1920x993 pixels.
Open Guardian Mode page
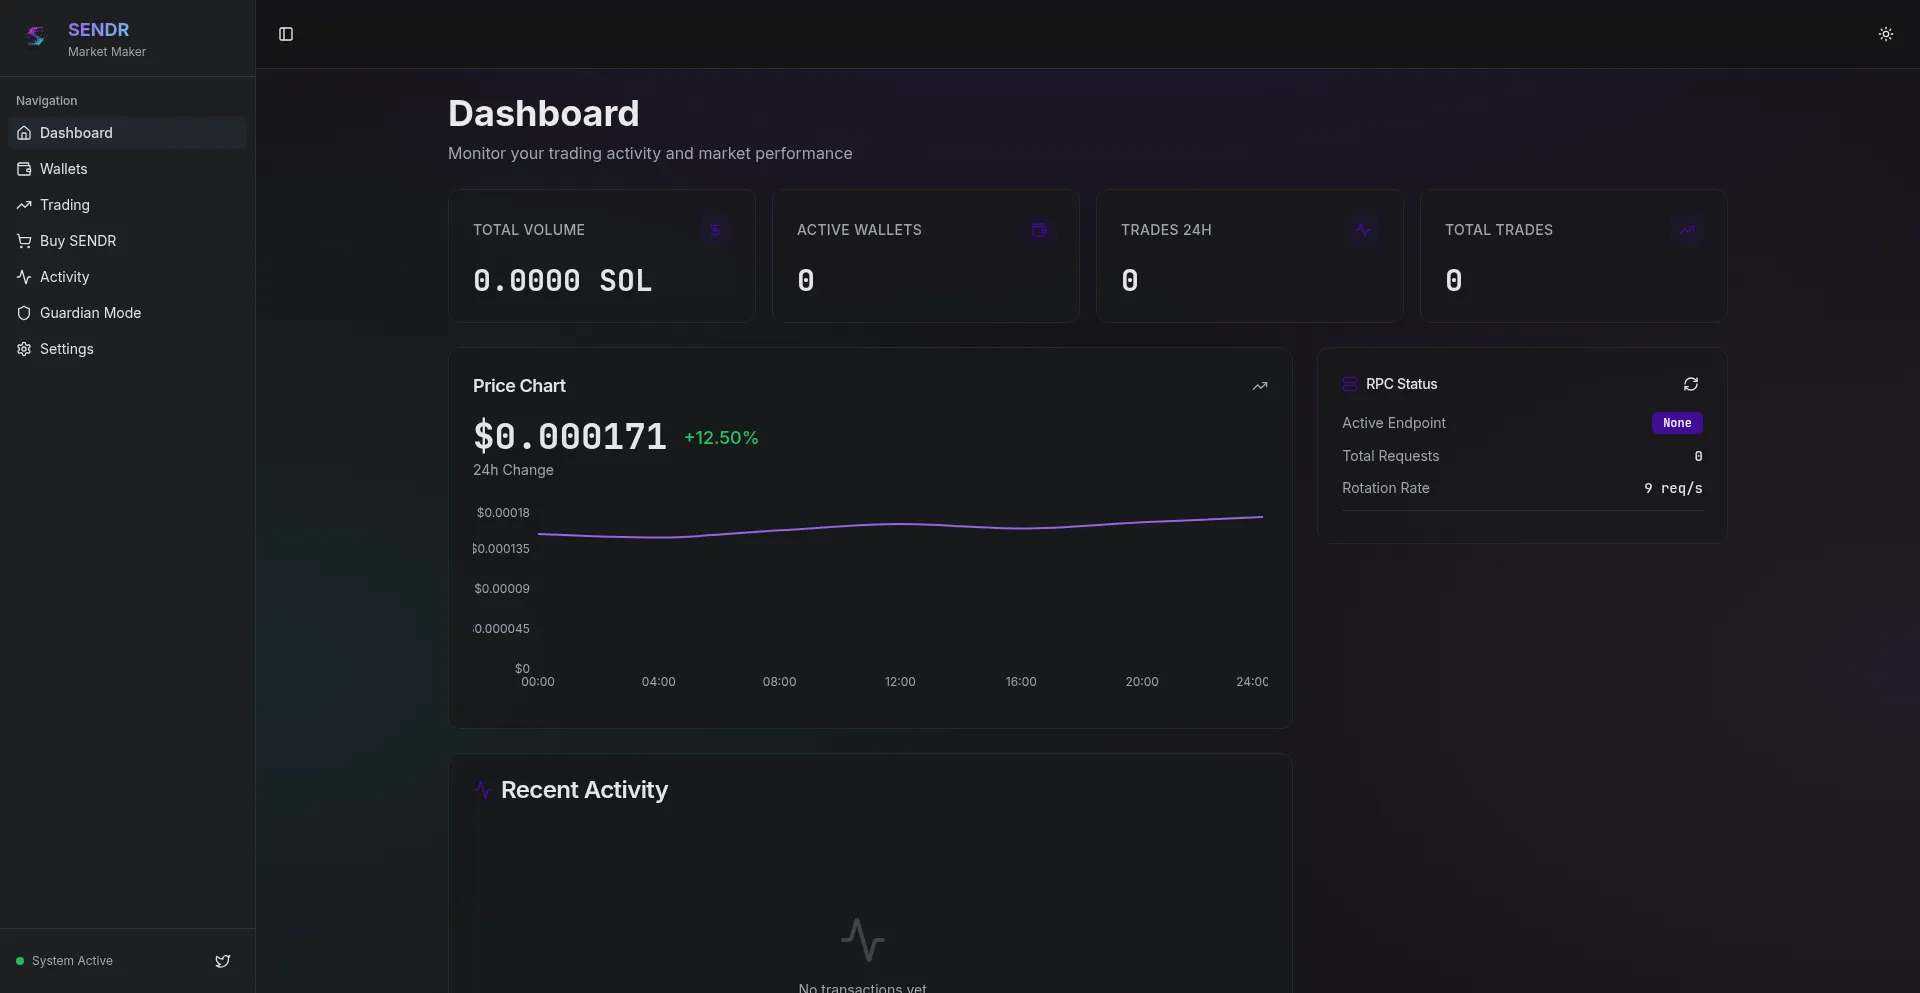click(90, 313)
